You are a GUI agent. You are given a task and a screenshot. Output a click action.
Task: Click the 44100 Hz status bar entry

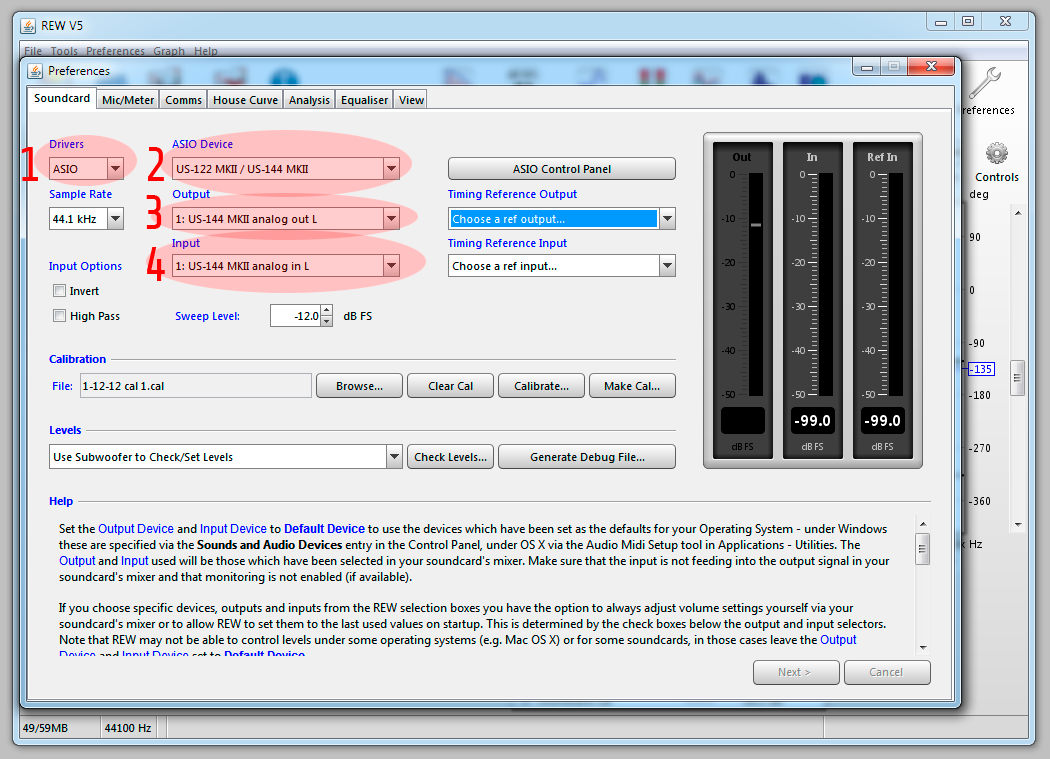coord(128,728)
